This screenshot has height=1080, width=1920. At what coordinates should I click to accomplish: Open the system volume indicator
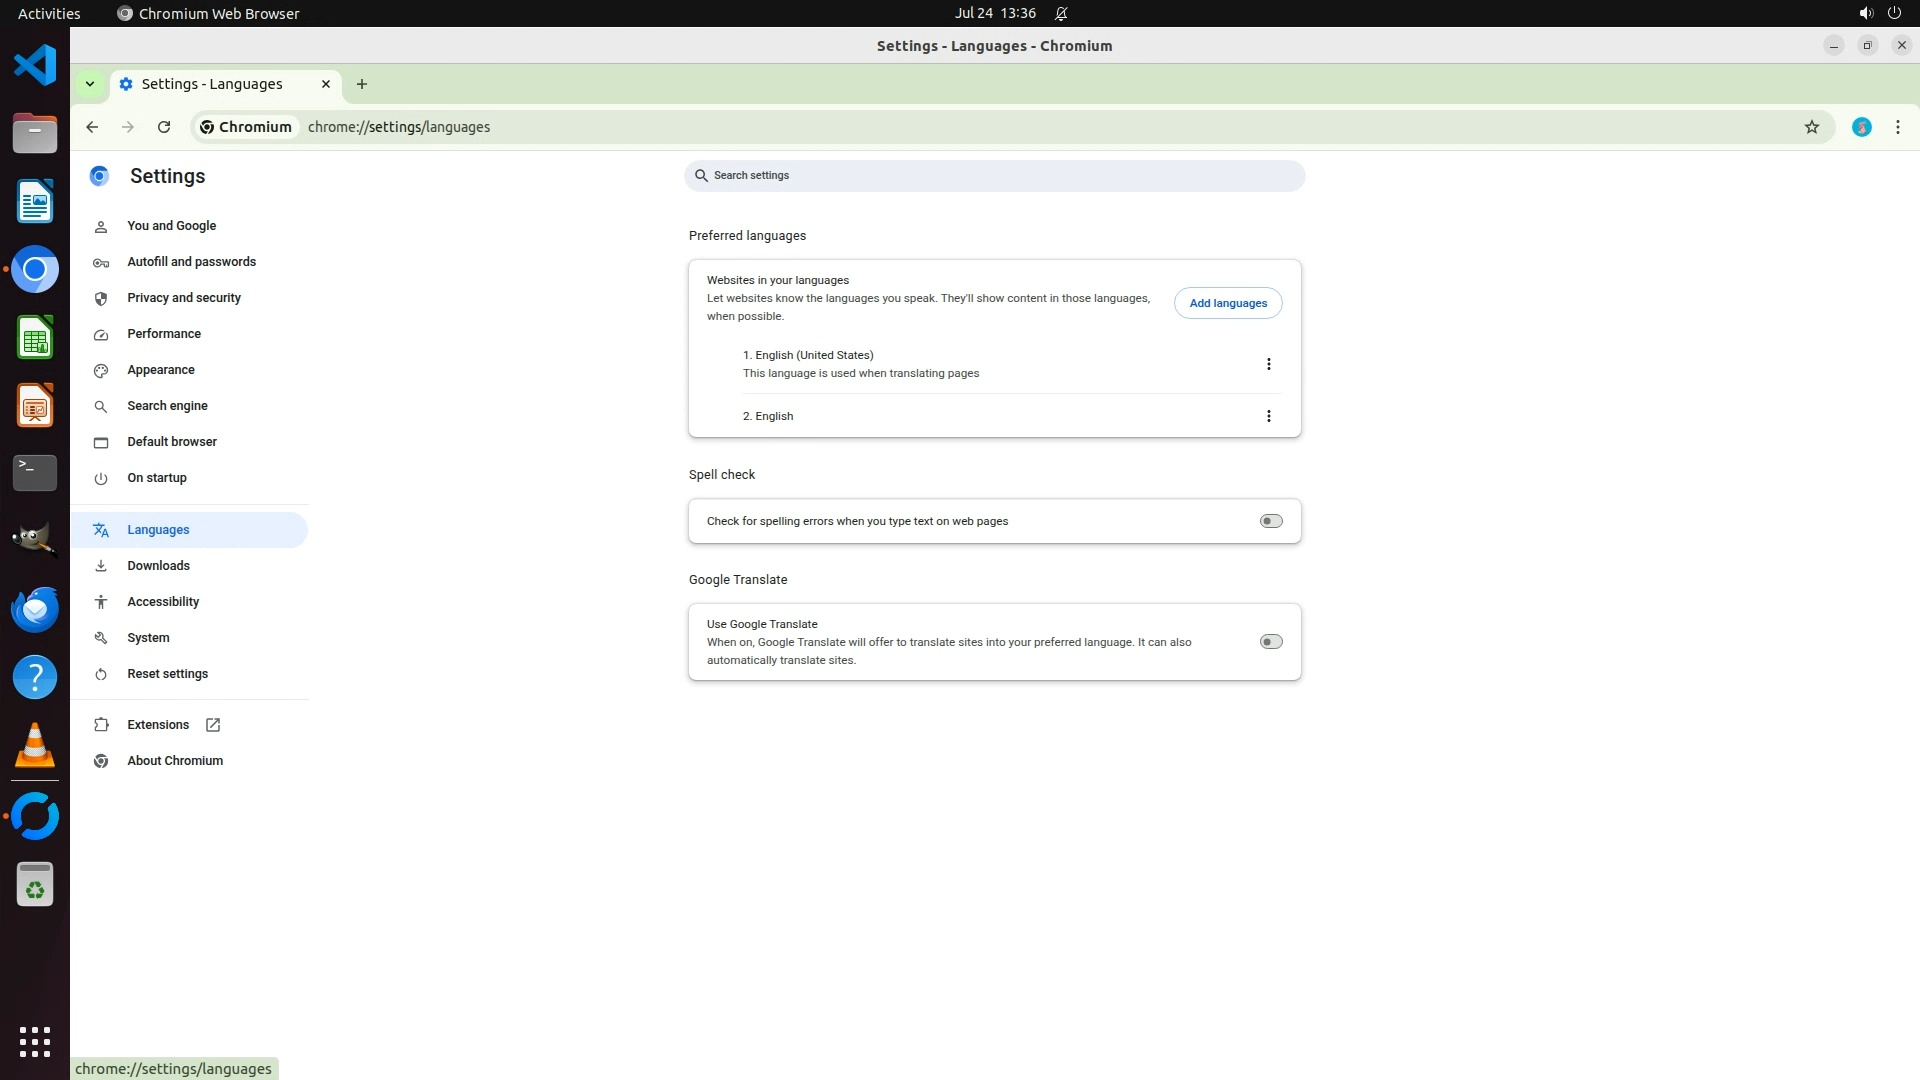pos(1865,13)
